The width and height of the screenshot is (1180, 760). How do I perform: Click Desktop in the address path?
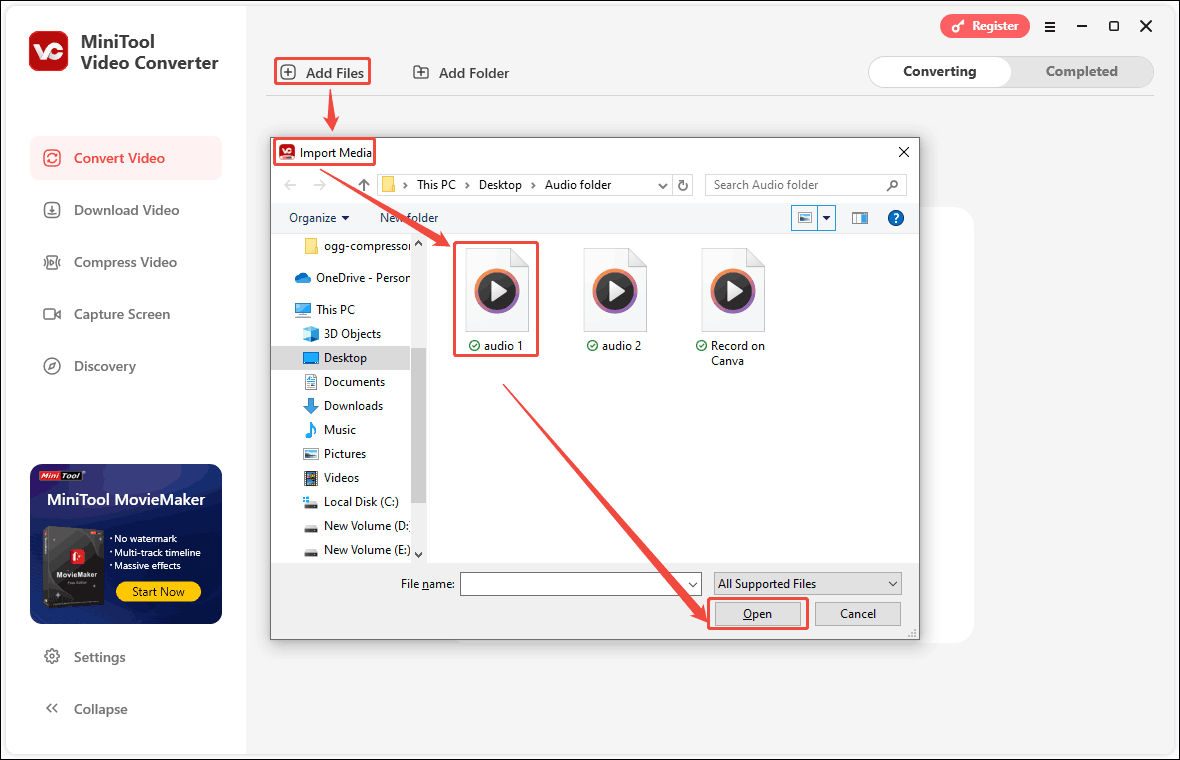(x=500, y=185)
